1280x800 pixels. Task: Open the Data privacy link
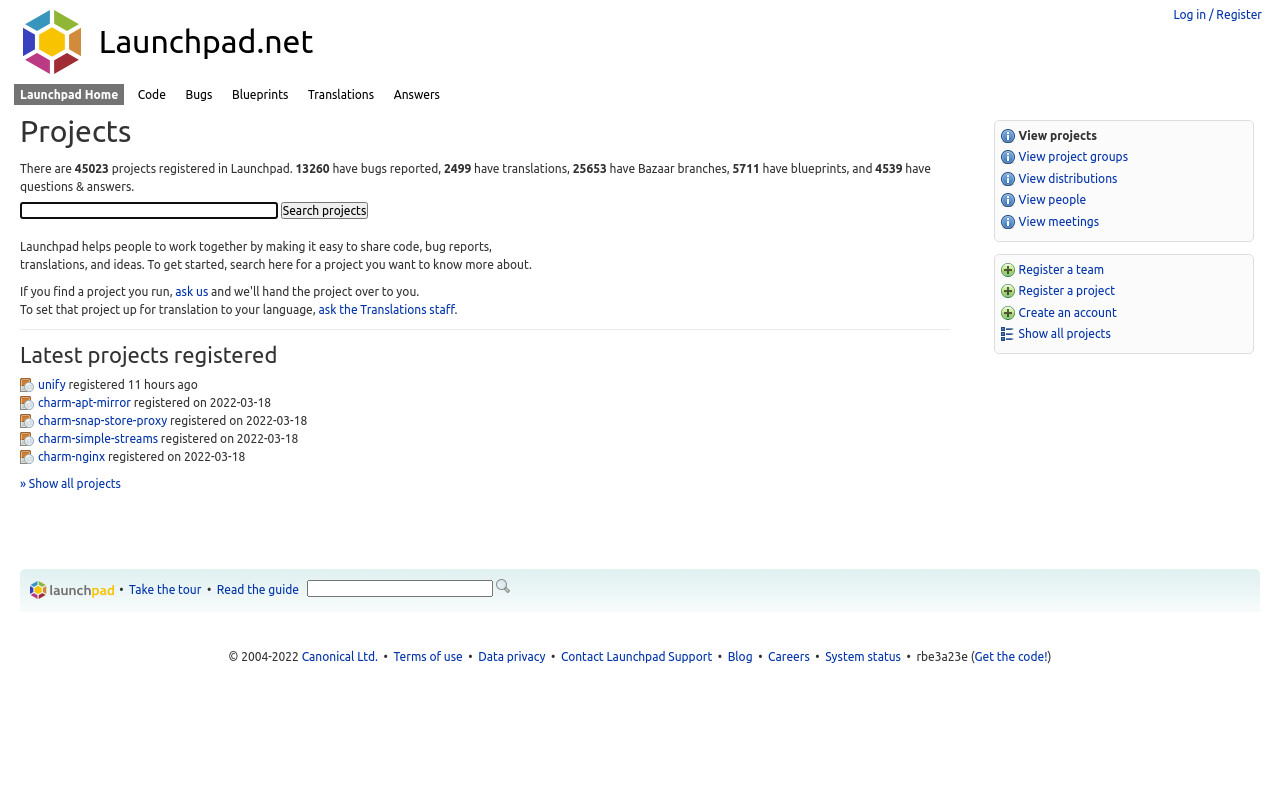coord(512,657)
